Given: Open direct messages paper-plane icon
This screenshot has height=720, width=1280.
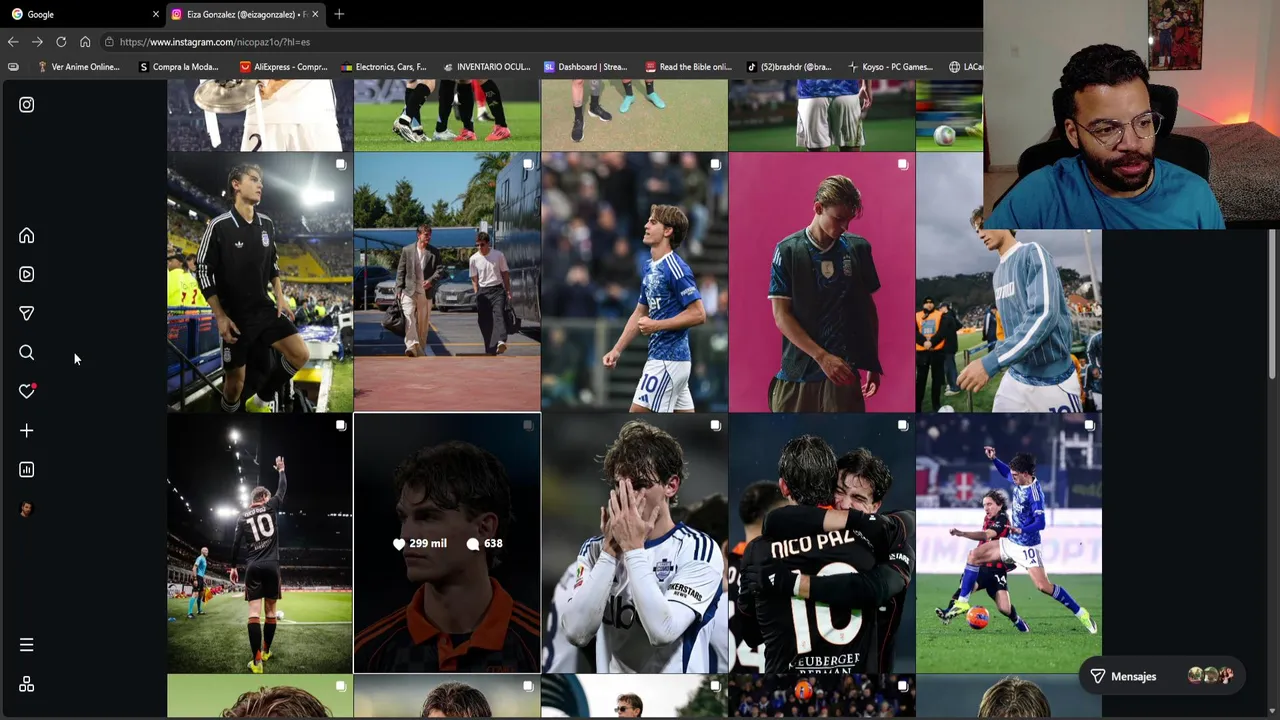Looking at the screenshot, I should pyautogui.click(x=27, y=313).
